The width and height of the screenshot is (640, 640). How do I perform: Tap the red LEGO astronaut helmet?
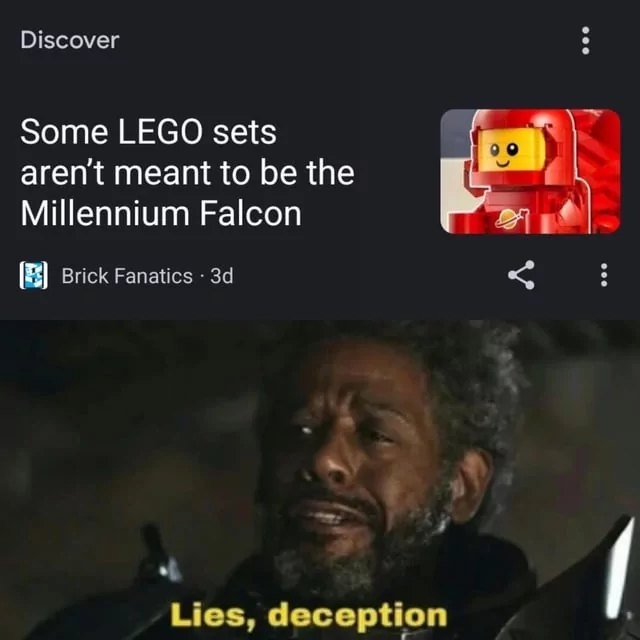pyautogui.click(x=523, y=147)
